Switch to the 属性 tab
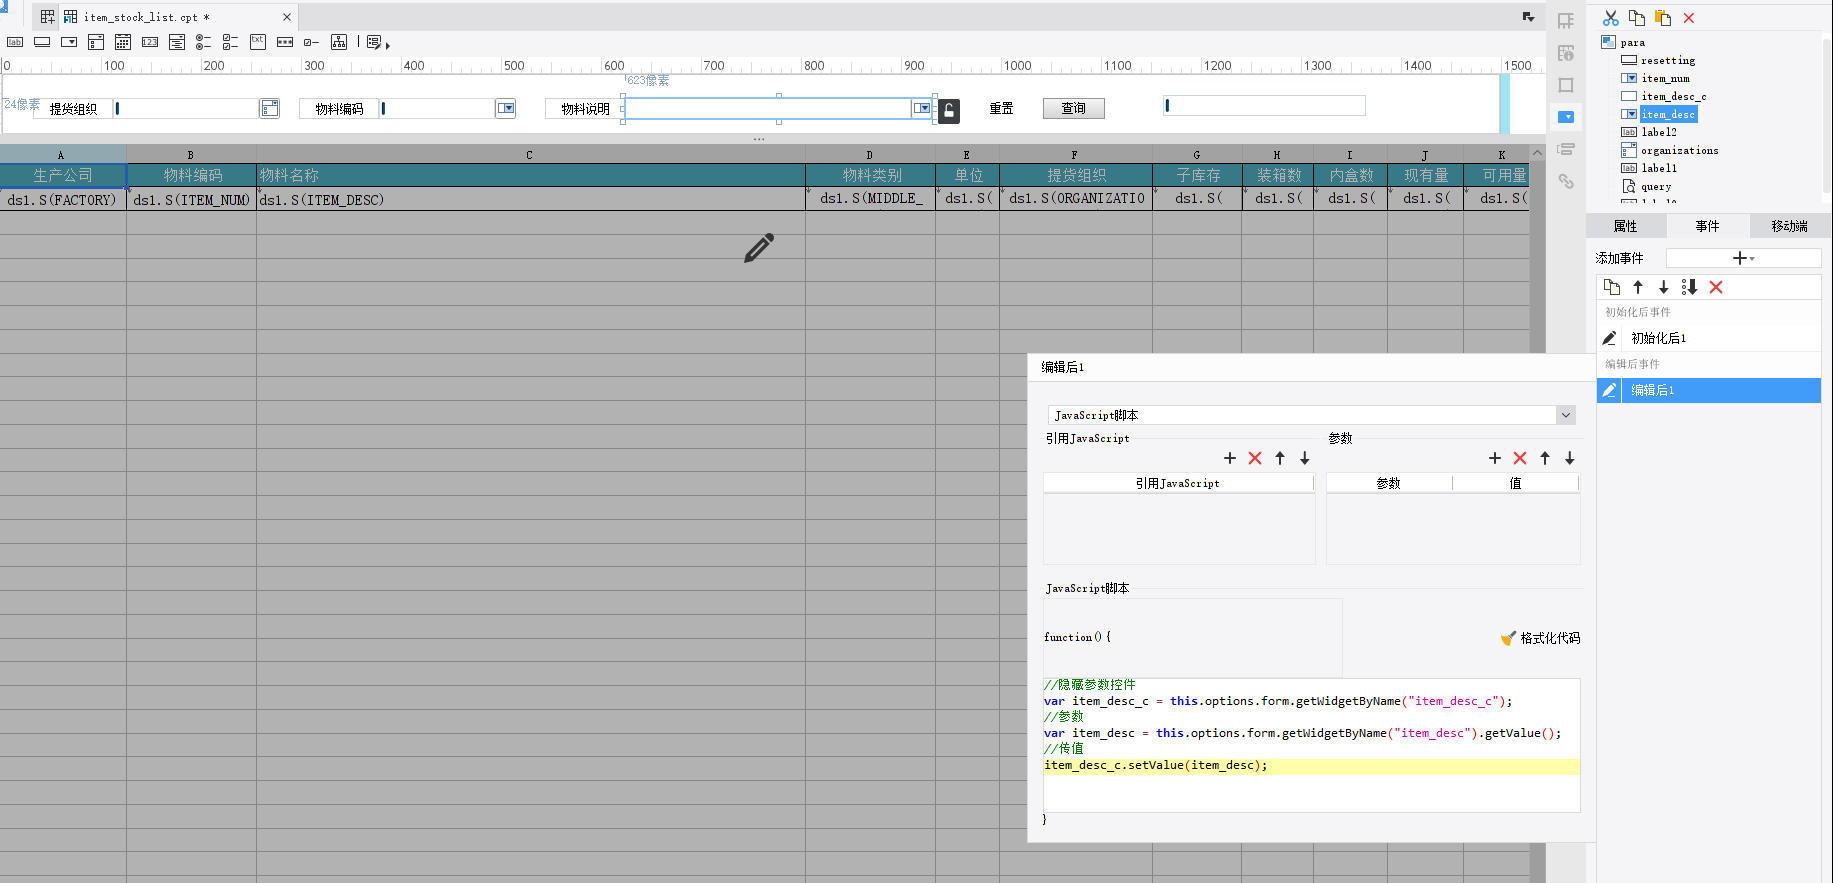The image size is (1833, 883). (1626, 226)
